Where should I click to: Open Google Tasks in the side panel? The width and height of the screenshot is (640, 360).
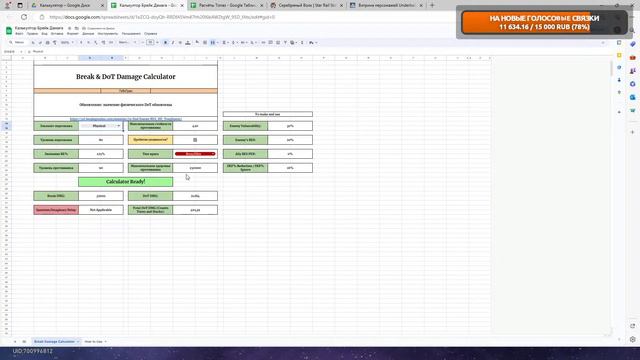(x=619, y=67)
